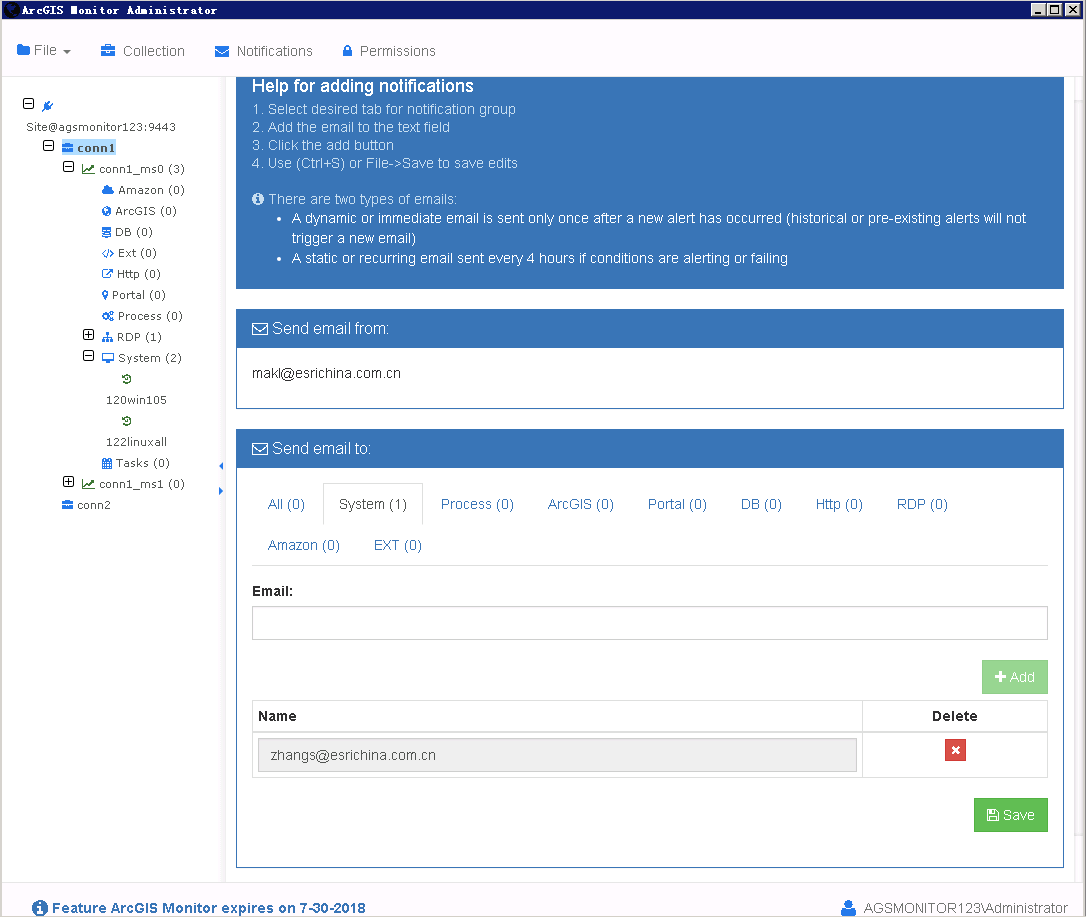Click the conn2 briefcase icon
Viewport: 1086px width, 917px height.
(67, 505)
